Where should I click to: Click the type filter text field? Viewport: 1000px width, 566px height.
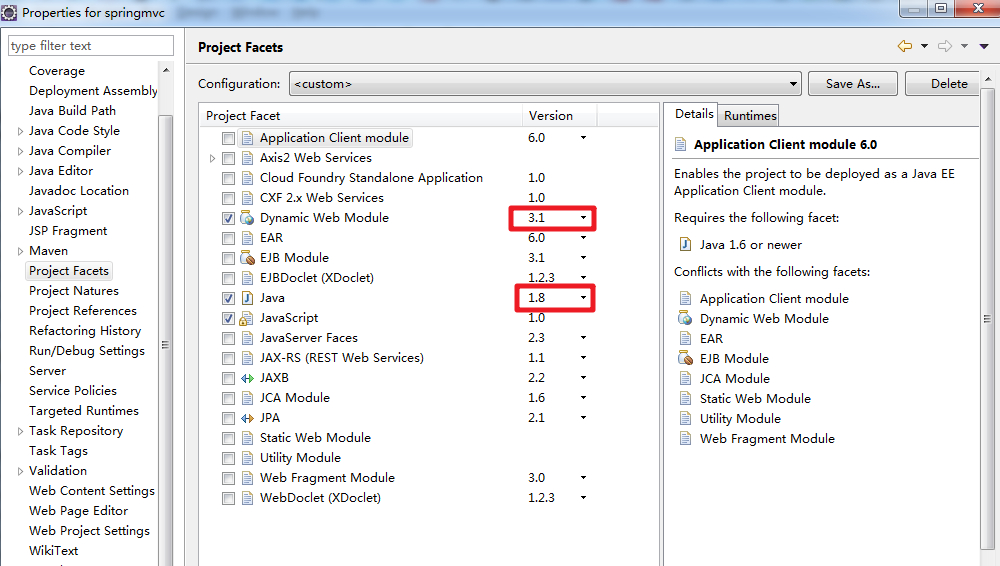coord(91,46)
